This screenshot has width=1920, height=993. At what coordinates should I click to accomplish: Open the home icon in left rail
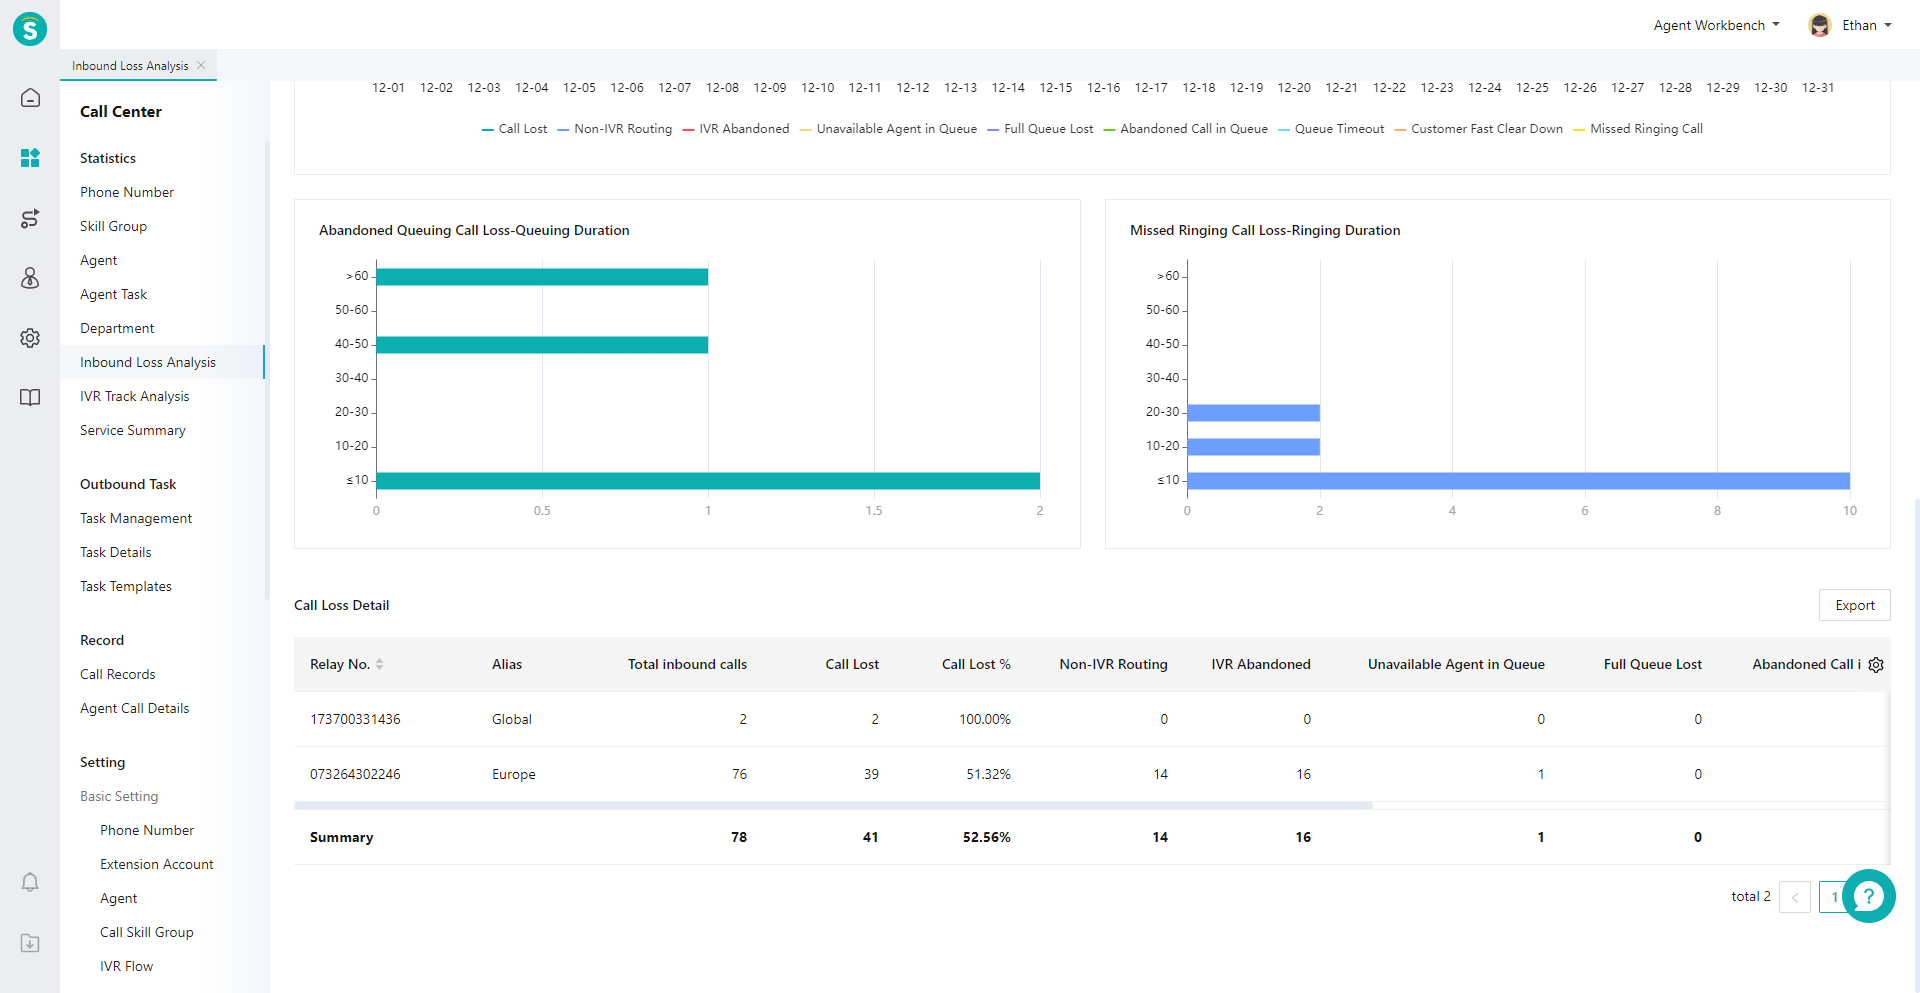click(30, 98)
